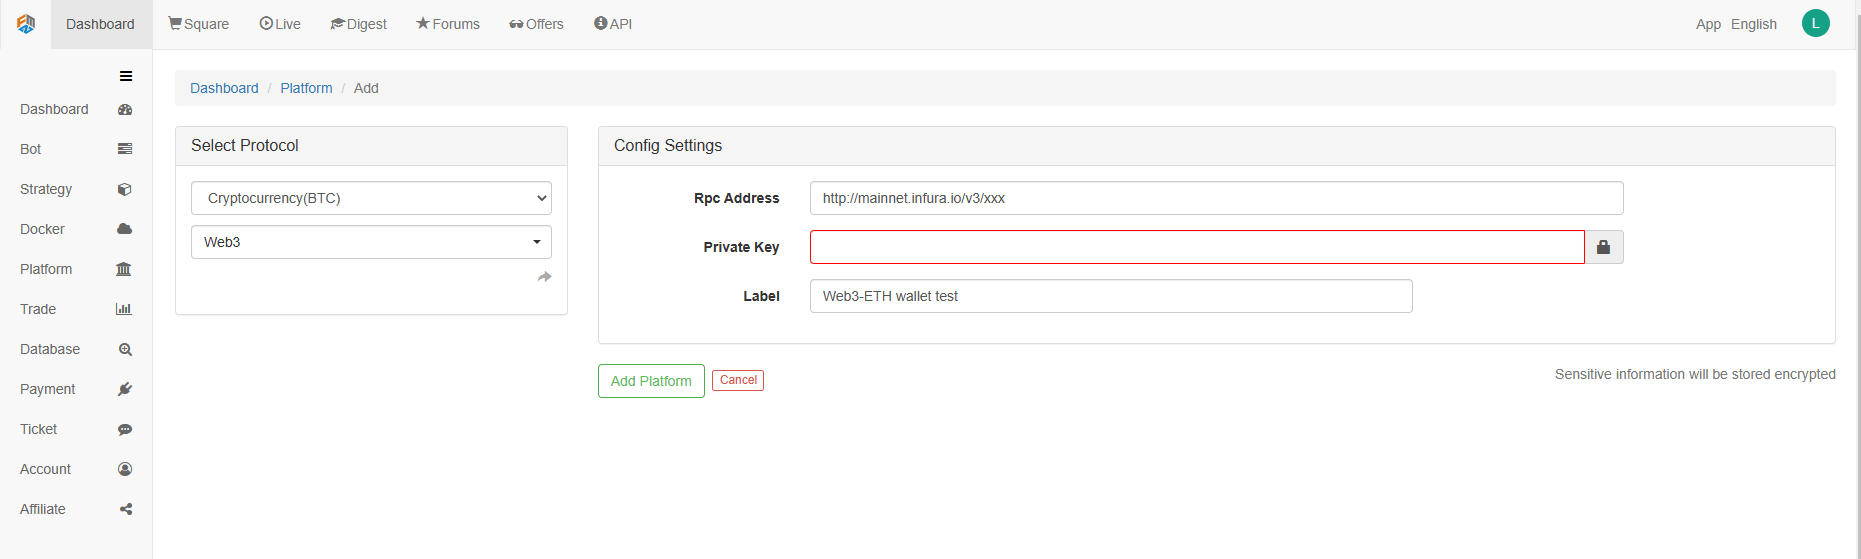Click the hamburger menu icon in sidebar
This screenshot has height=559, width=1861.
pos(126,76)
